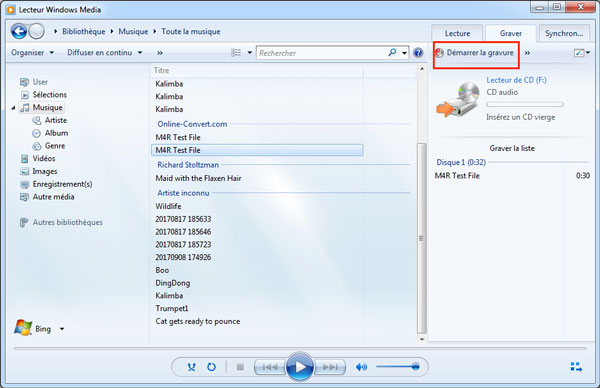
Task: Select Maid with the Flaxen Hair
Action: pyautogui.click(x=198, y=178)
